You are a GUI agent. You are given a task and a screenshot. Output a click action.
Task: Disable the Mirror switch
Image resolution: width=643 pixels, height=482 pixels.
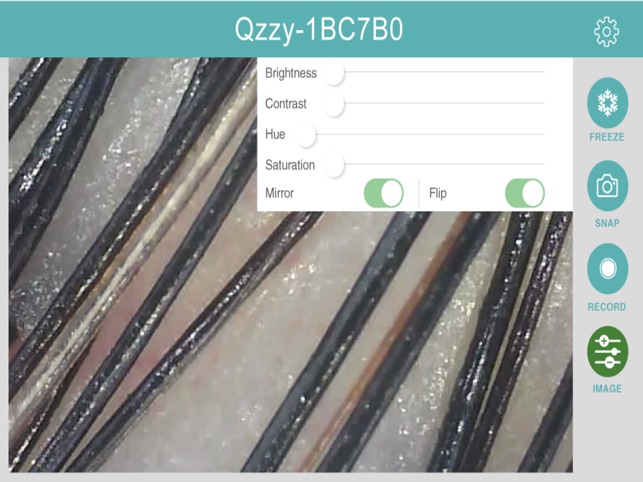point(384,193)
